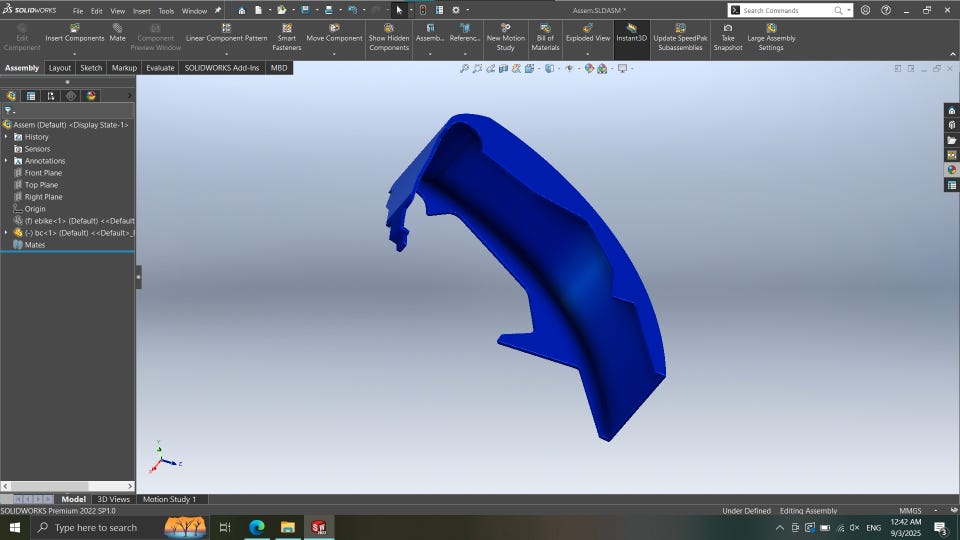Click the Smart Fasteners tool
This screenshot has height=540, width=960.
click(x=286, y=38)
